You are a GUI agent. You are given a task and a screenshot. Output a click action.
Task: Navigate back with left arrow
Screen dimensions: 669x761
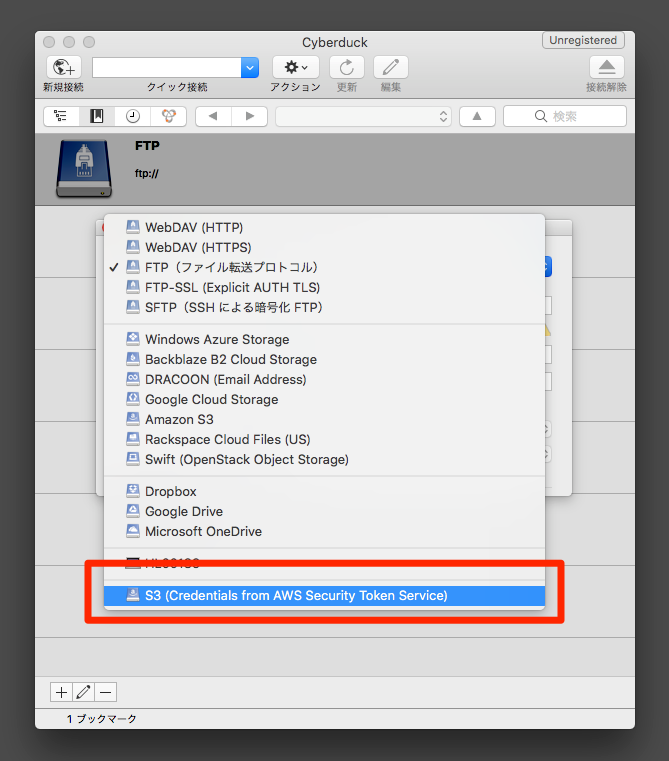[213, 116]
